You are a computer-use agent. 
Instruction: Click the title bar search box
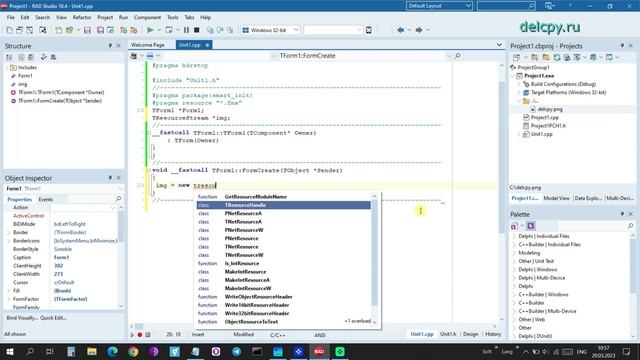(x=506, y=6)
